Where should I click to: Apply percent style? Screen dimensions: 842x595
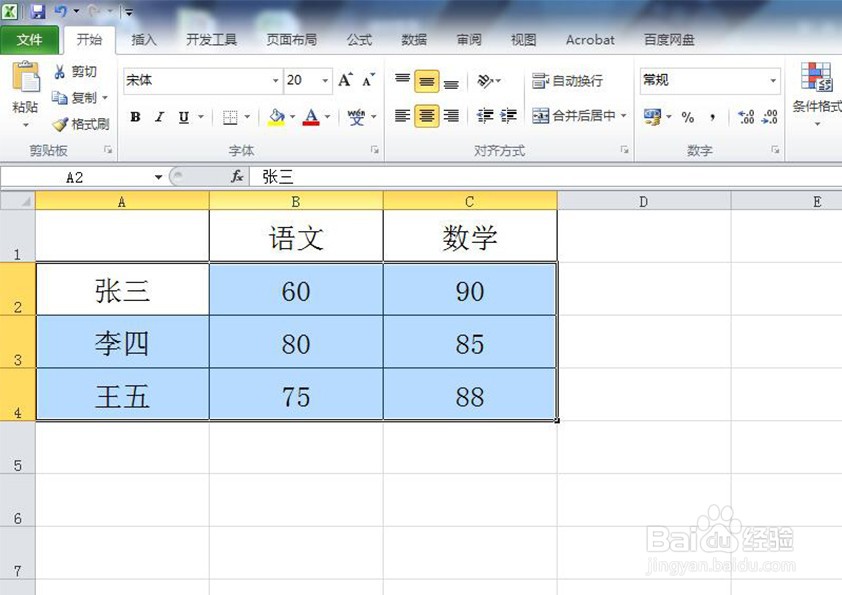coord(687,117)
